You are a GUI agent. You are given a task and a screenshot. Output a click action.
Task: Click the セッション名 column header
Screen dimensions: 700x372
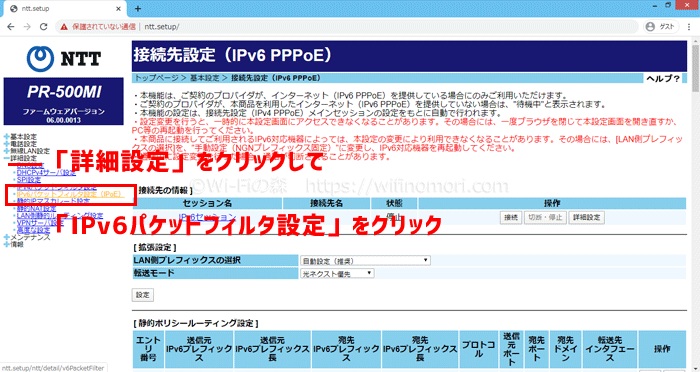[208, 203]
